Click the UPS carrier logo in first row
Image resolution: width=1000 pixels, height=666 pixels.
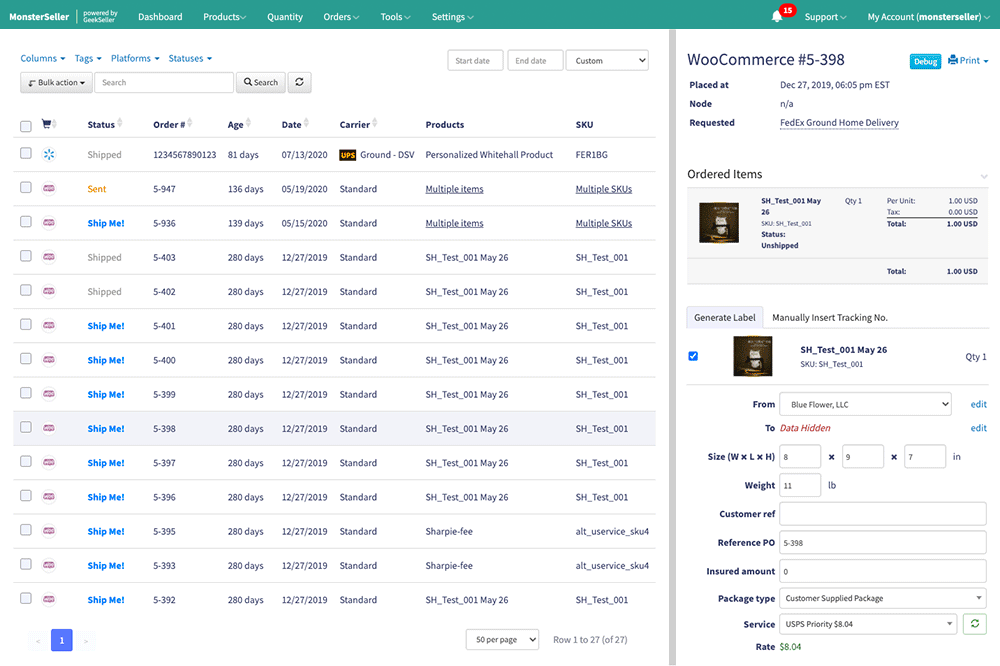pyautogui.click(x=348, y=155)
